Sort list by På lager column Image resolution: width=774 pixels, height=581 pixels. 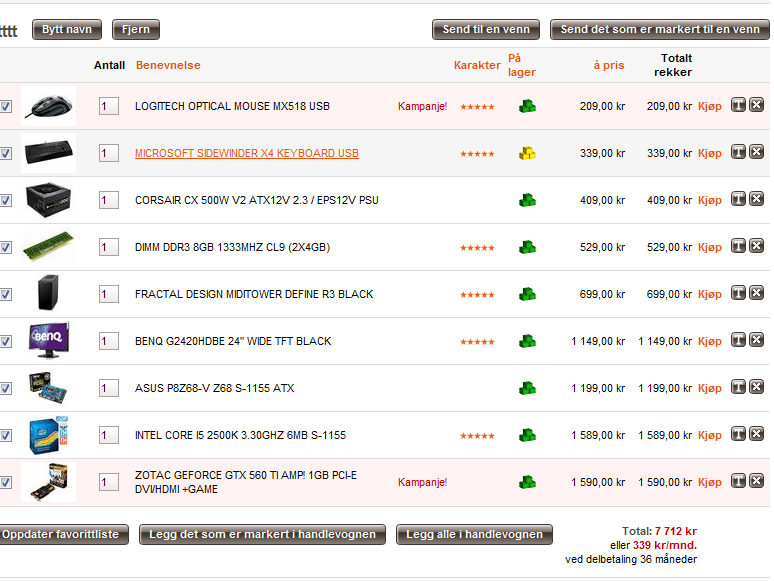[x=521, y=65]
